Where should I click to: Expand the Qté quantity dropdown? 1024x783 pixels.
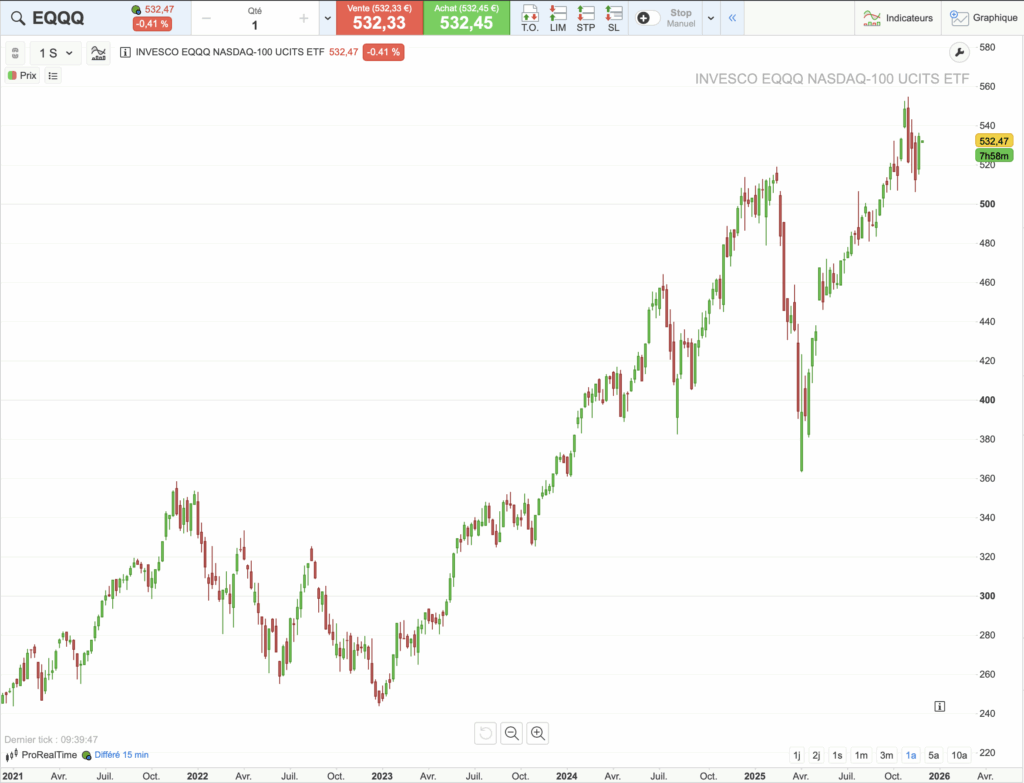(x=327, y=17)
